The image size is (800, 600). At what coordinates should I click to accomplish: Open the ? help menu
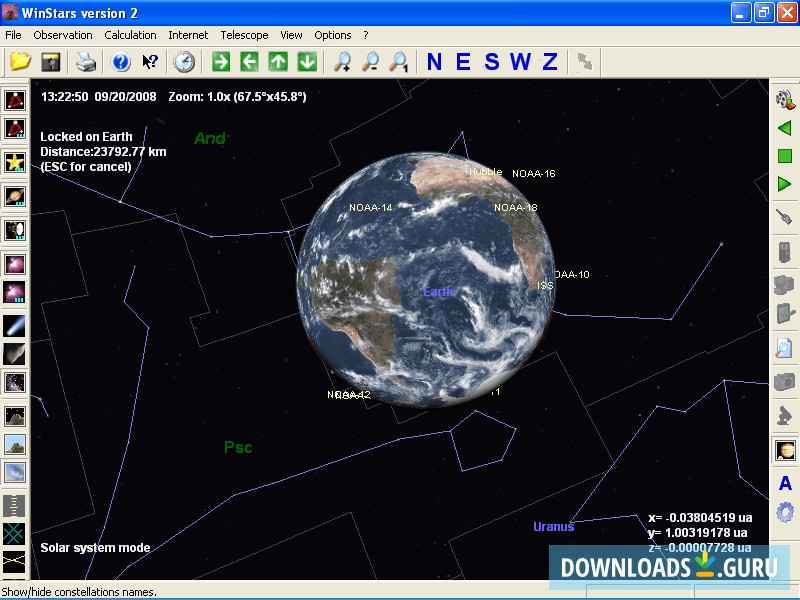pos(366,35)
